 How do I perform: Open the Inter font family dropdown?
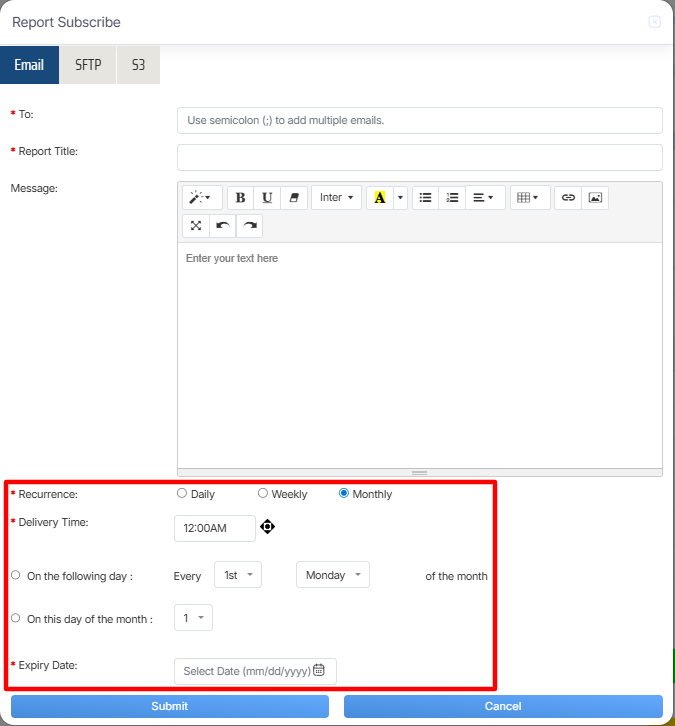tap(336, 198)
